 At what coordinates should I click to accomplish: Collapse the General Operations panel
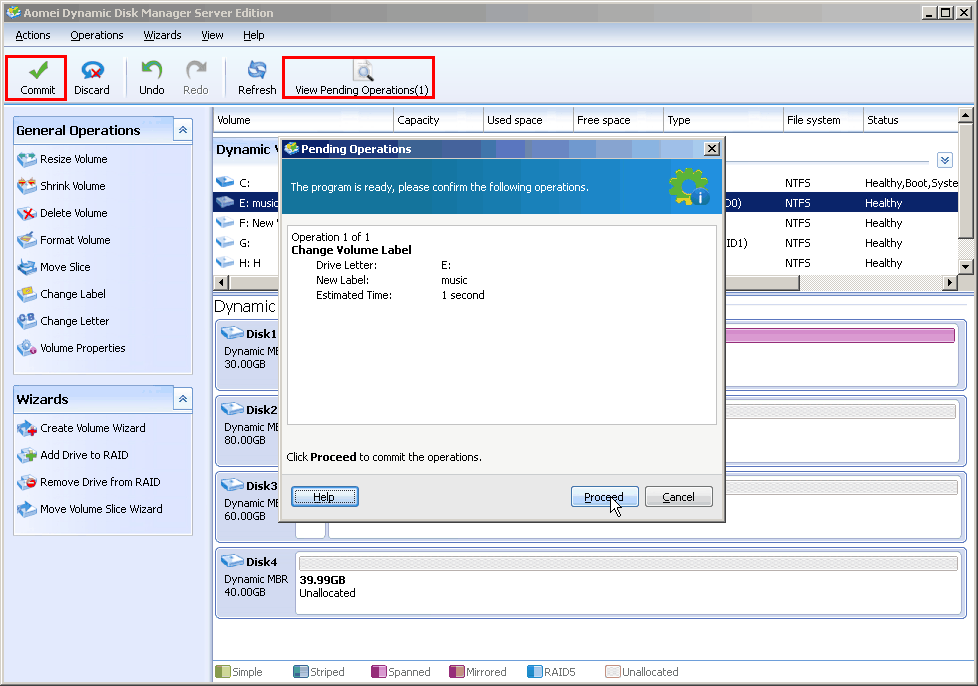click(183, 130)
